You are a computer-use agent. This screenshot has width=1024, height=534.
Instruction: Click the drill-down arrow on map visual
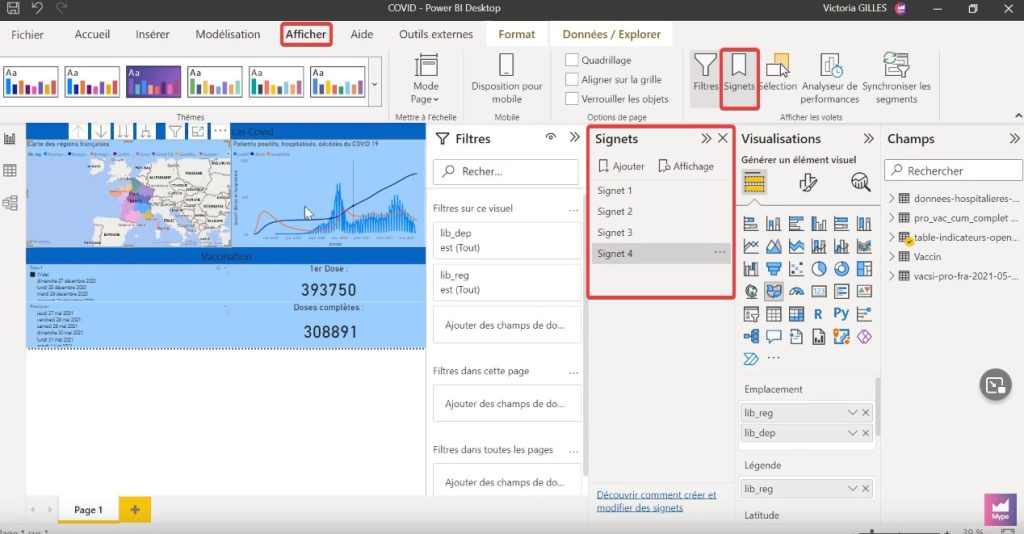[x=101, y=131]
